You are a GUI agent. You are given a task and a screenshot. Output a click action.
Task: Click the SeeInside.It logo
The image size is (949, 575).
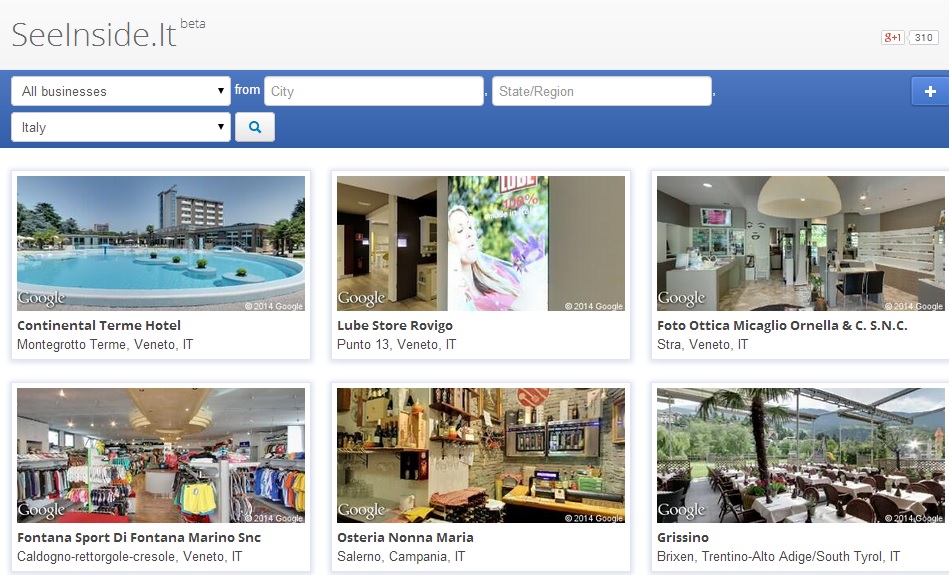pyautogui.click(x=94, y=35)
